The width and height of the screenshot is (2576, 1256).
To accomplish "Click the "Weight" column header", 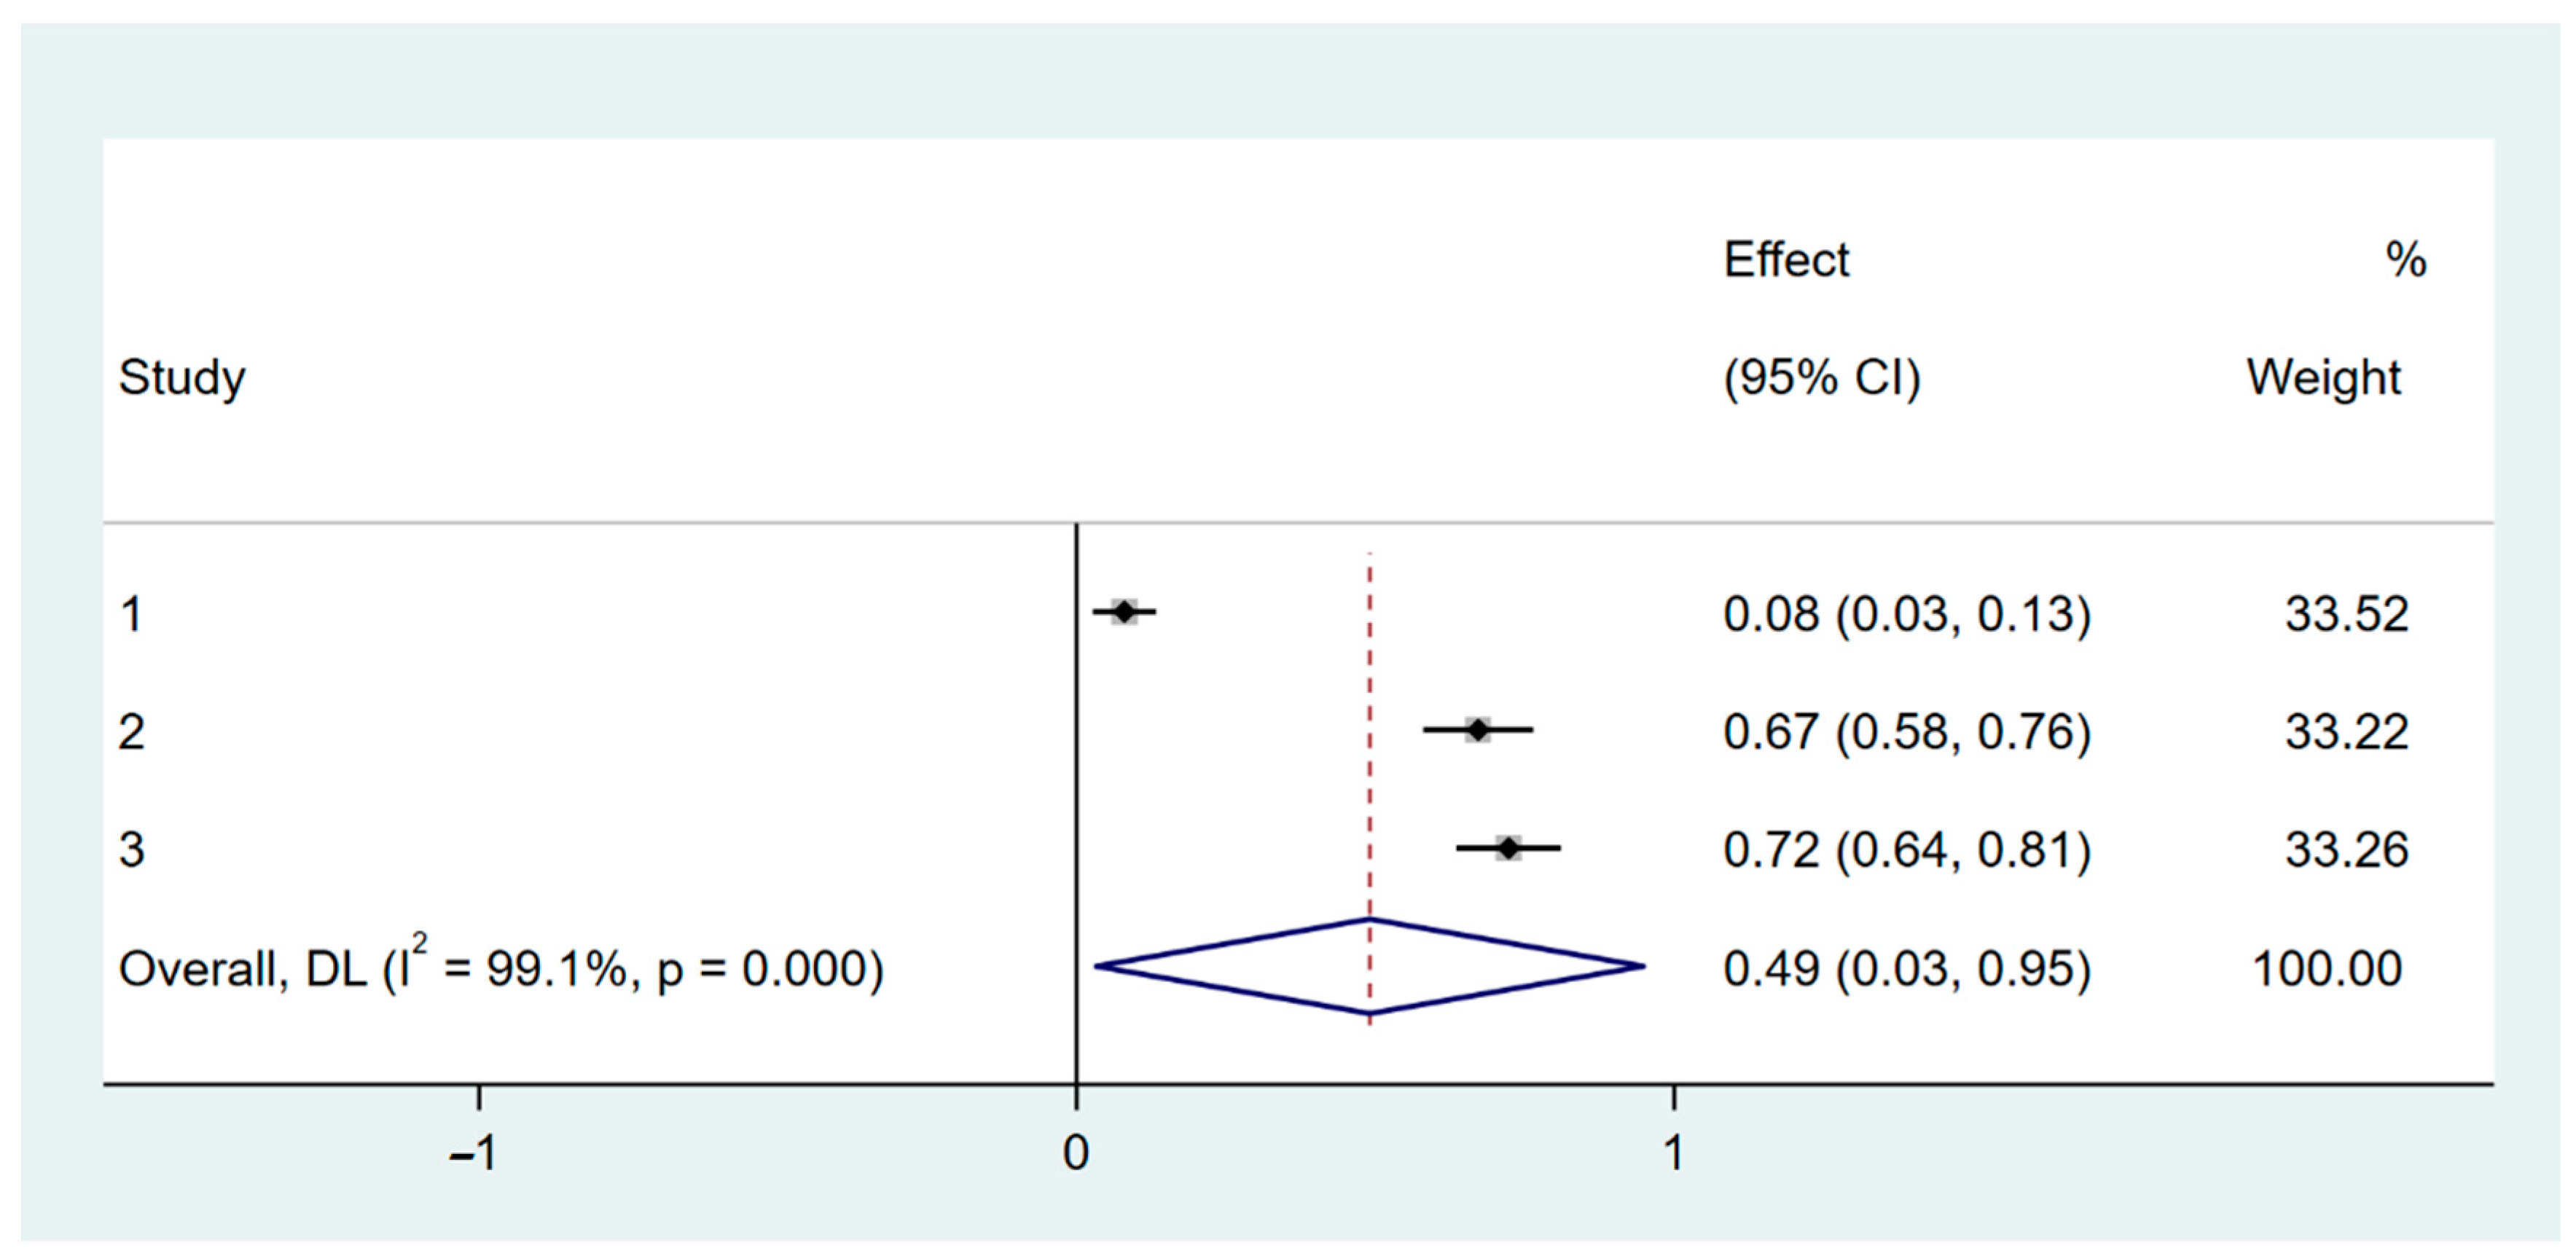I will pos(2323,378).
